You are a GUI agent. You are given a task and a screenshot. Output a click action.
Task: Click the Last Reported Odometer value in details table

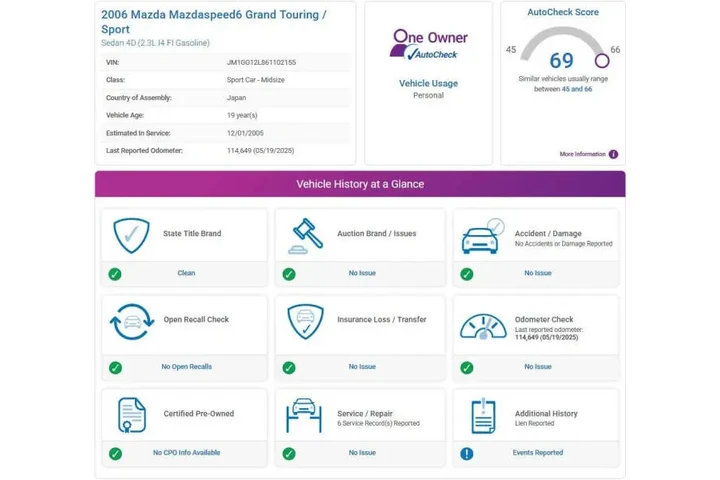(x=260, y=151)
